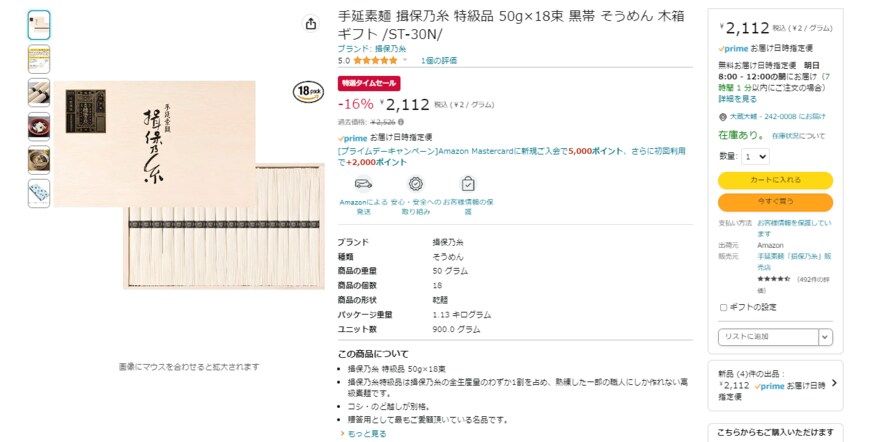
Task: Click the delivery location pin icon
Action: pos(722,116)
